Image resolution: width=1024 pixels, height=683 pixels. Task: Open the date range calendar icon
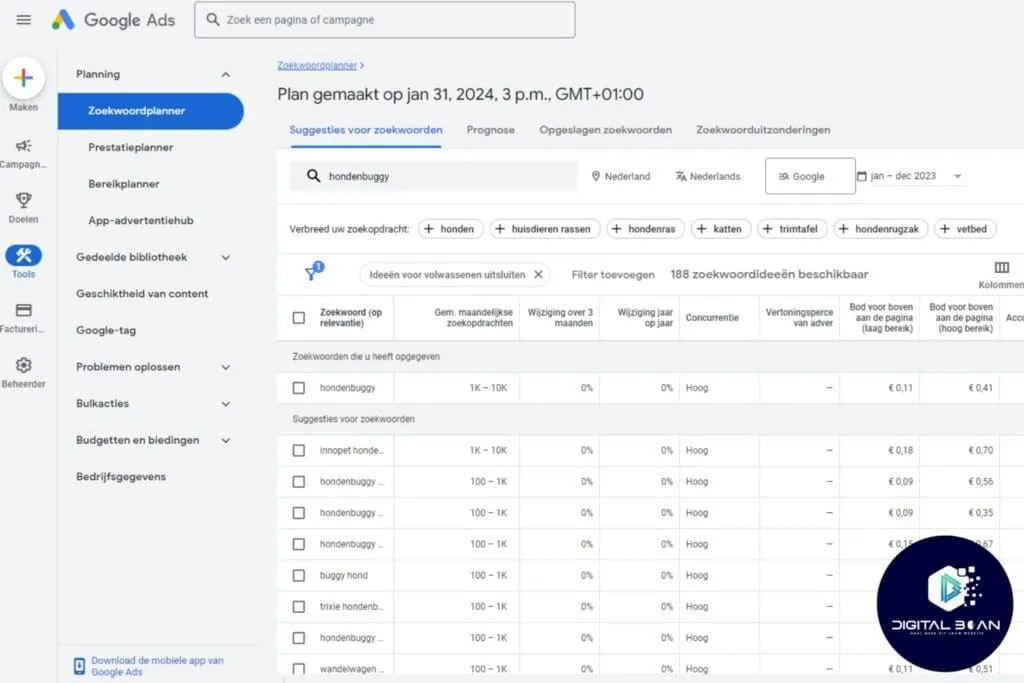861,176
